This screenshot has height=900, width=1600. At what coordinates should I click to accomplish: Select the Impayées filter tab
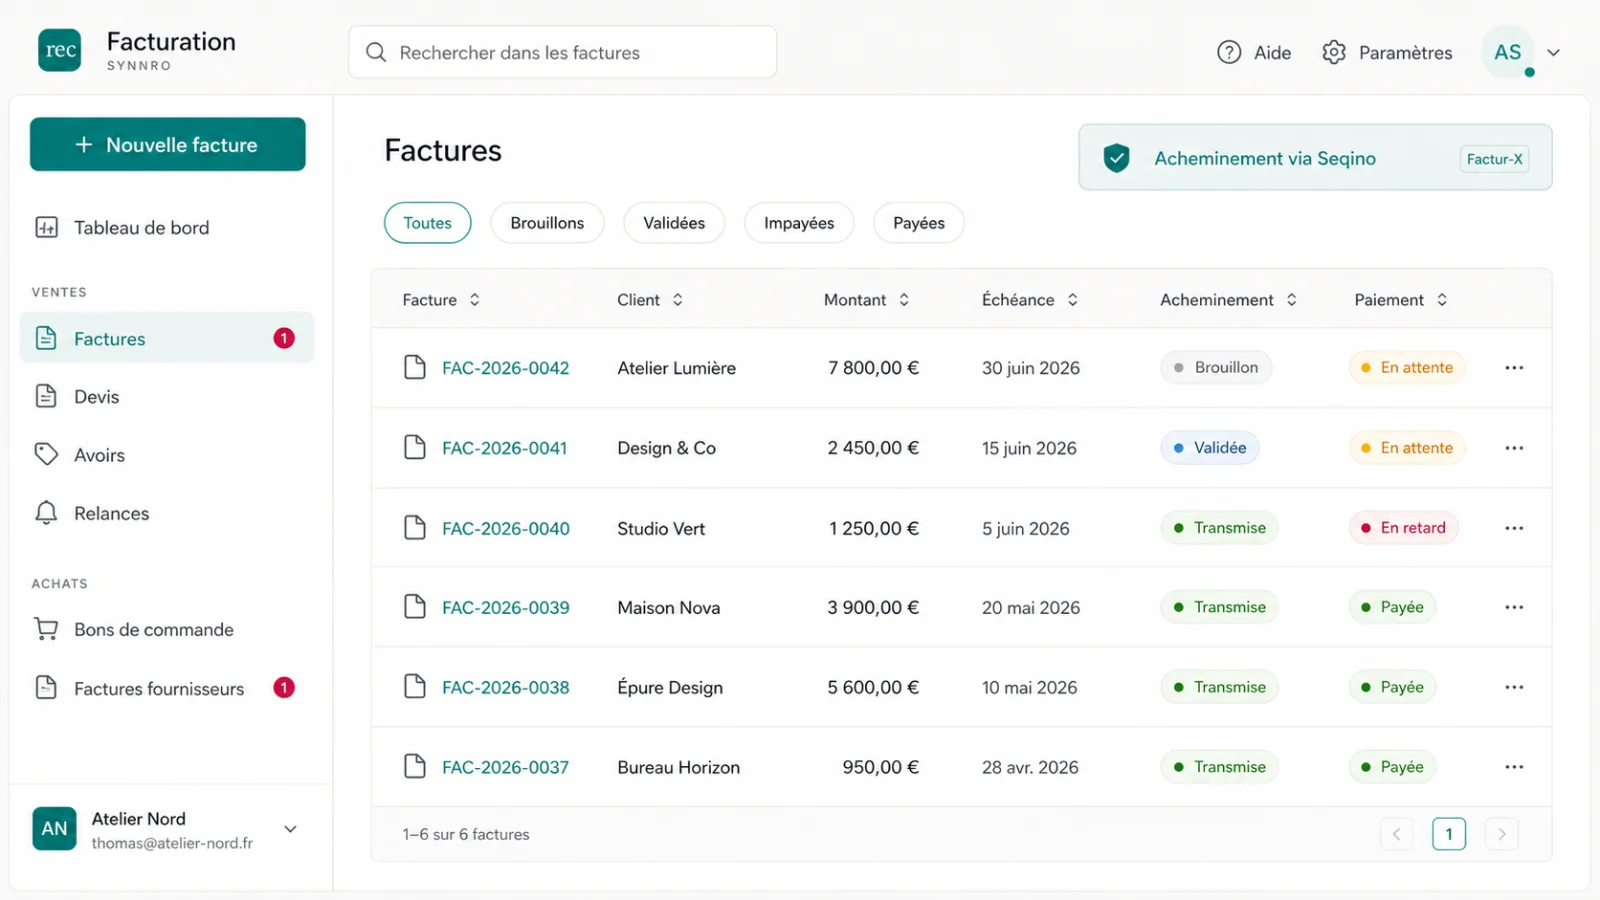(x=799, y=223)
